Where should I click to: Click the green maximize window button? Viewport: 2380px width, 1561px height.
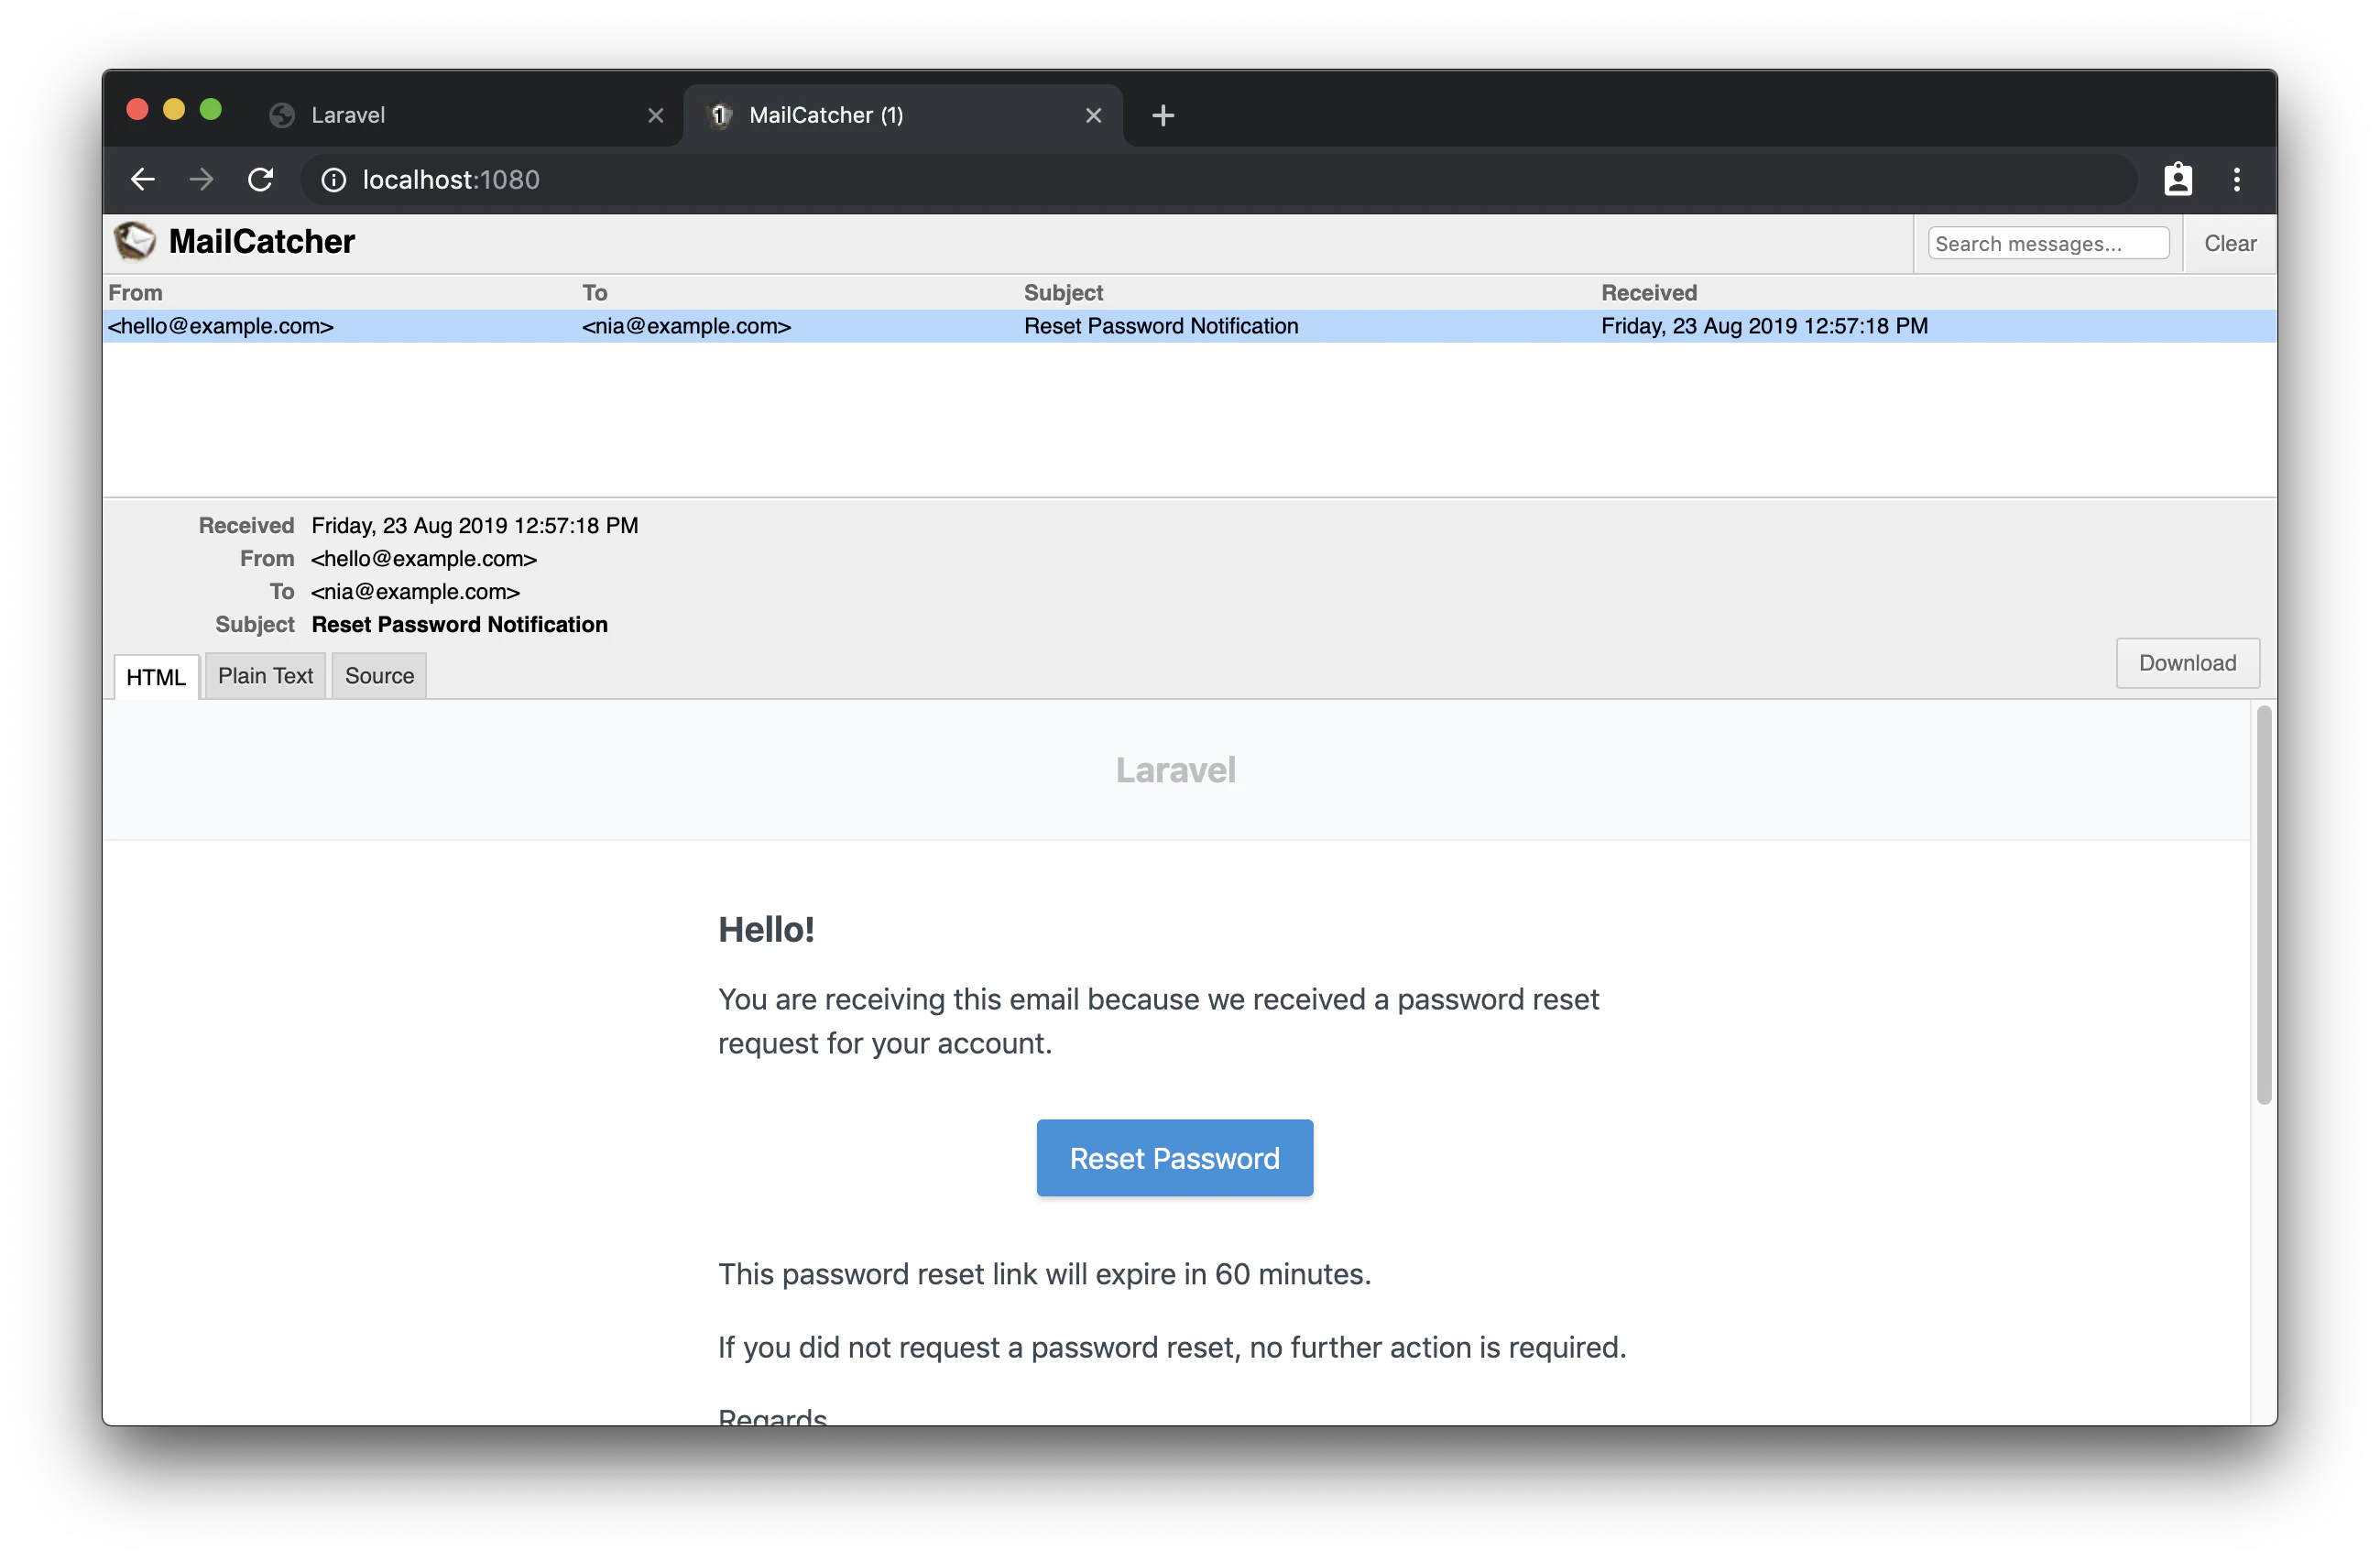pyautogui.click(x=210, y=109)
